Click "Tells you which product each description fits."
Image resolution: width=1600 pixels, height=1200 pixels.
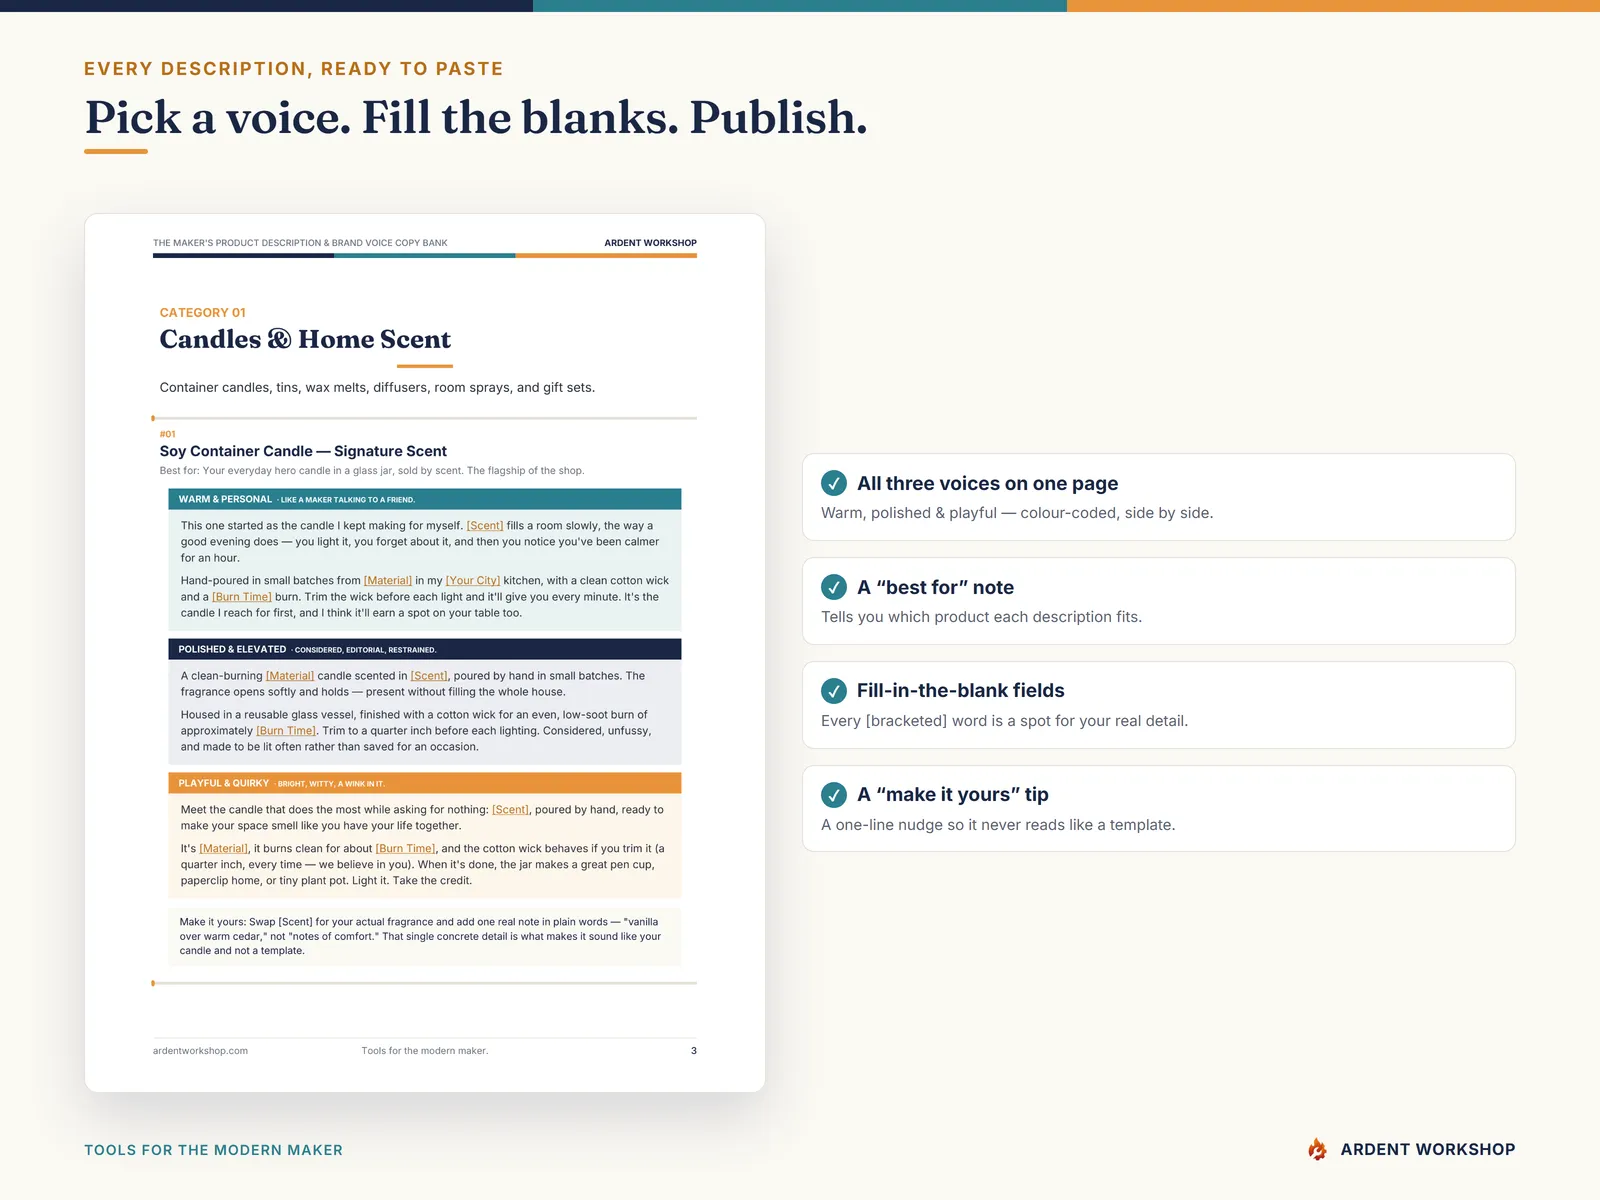tap(981, 617)
